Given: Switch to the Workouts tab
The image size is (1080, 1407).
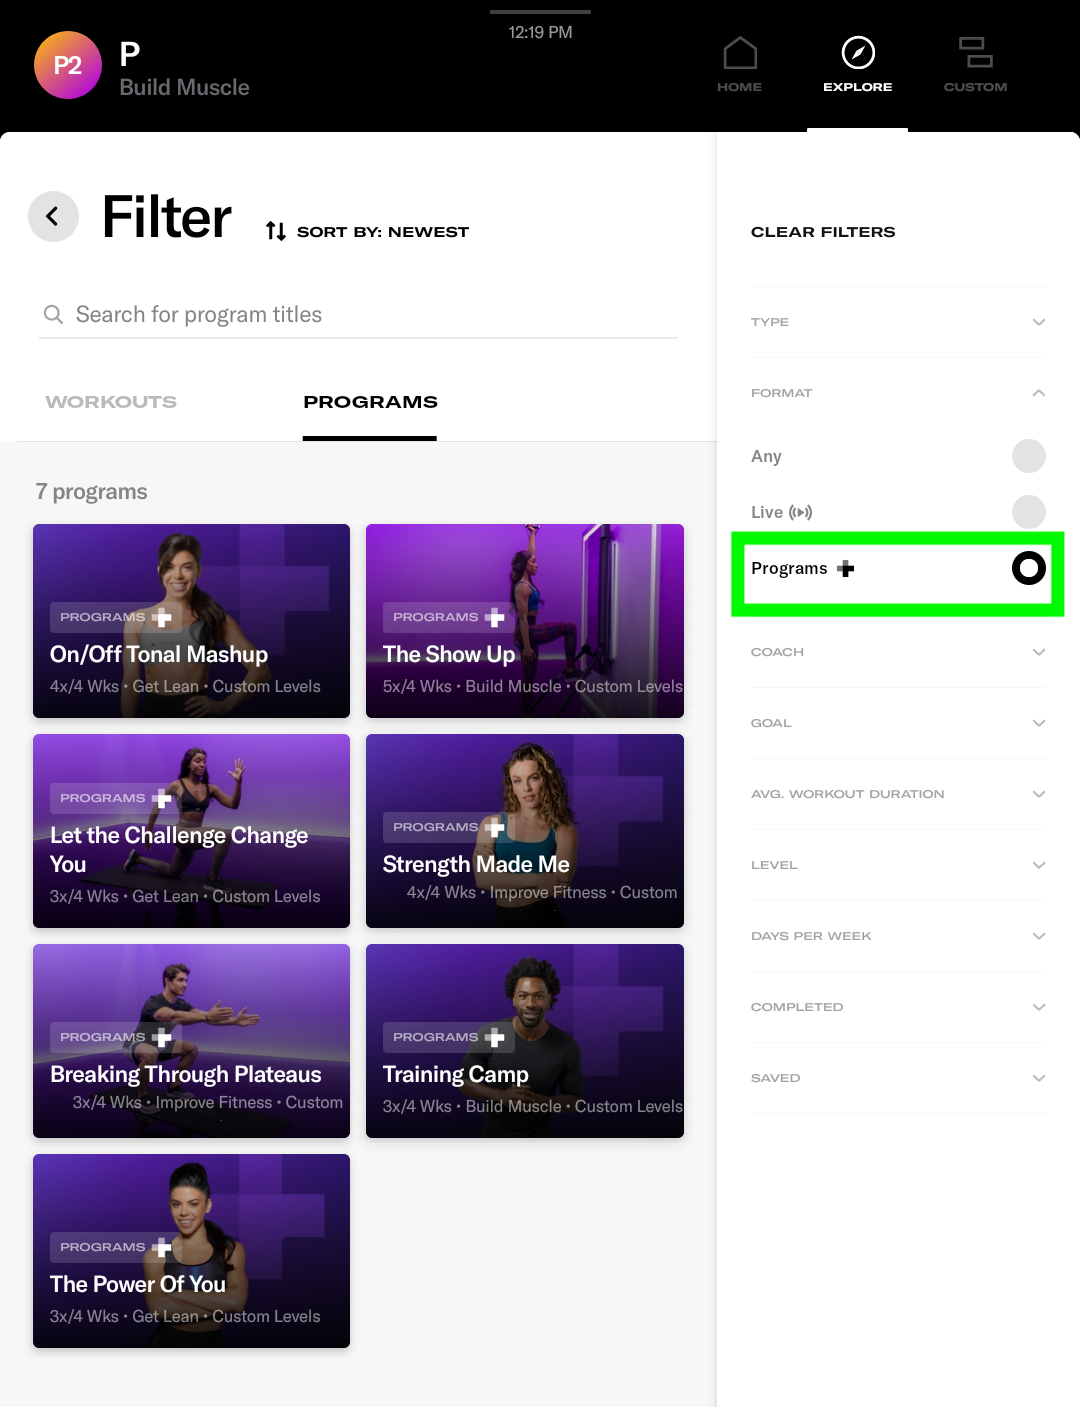Looking at the screenshot, I should tap(111, 402).
